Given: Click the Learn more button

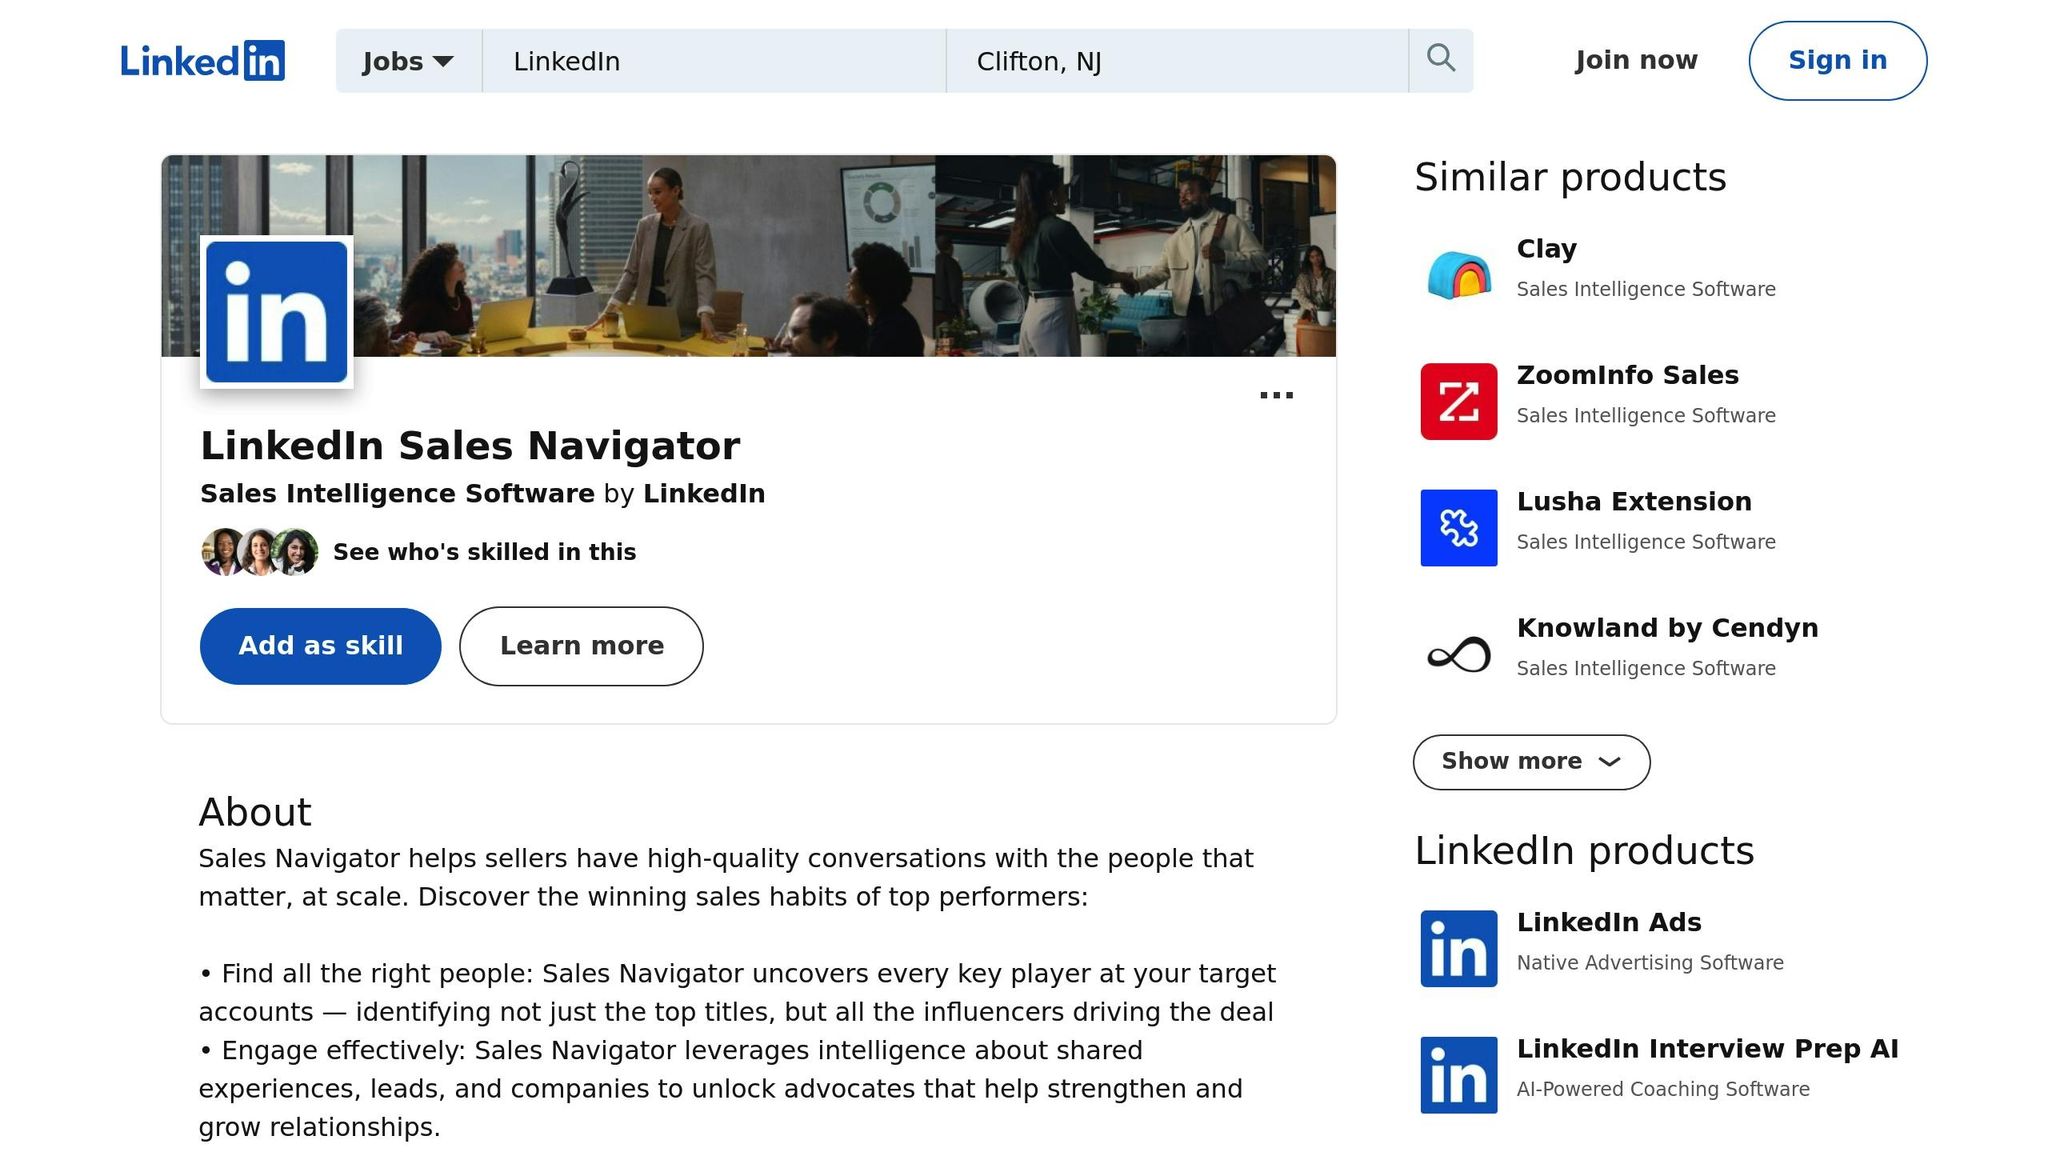Looking at the screenshot, I should [x=581, y=646].
